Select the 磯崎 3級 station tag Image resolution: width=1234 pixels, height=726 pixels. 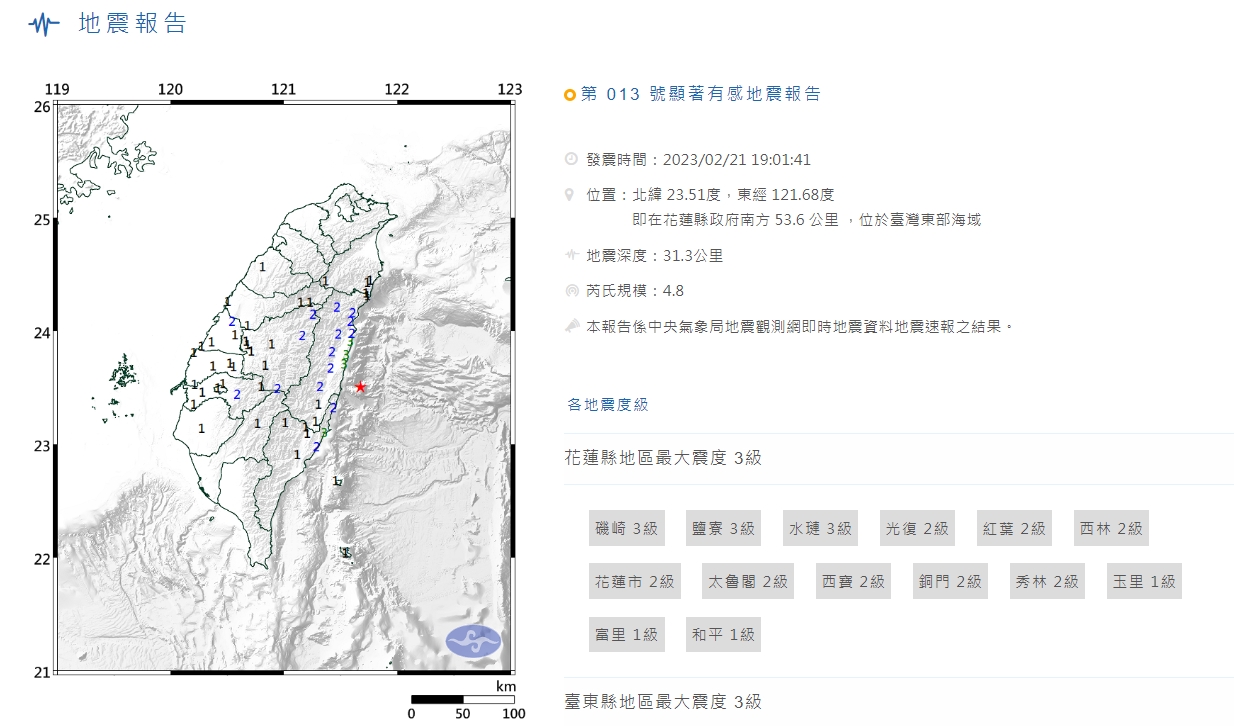point(626,528)
